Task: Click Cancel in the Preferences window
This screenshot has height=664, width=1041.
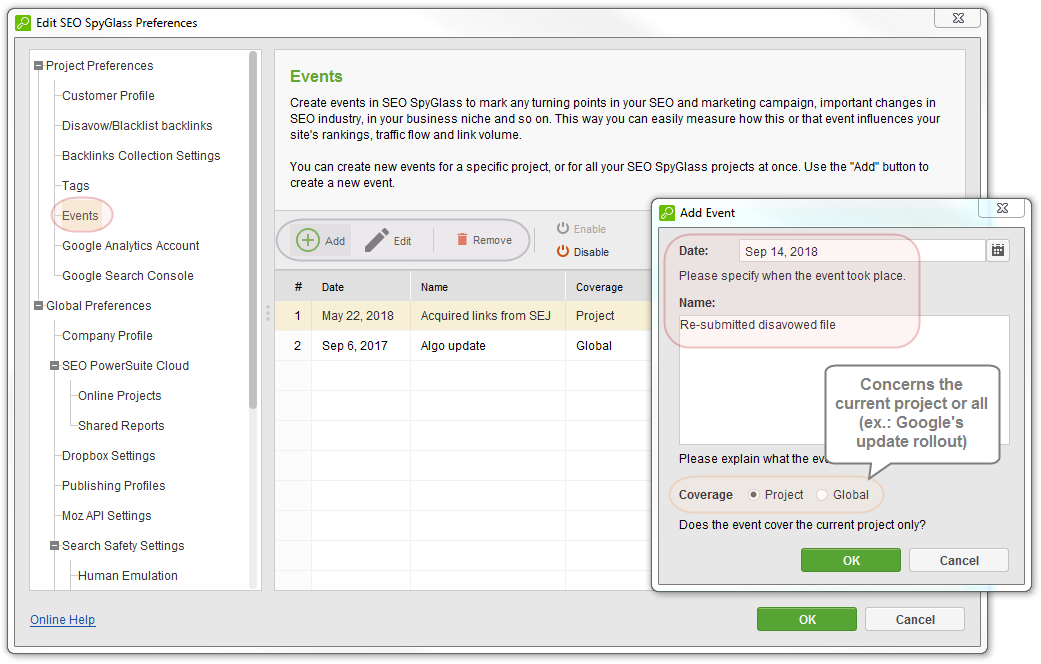Action: (915, 620)
